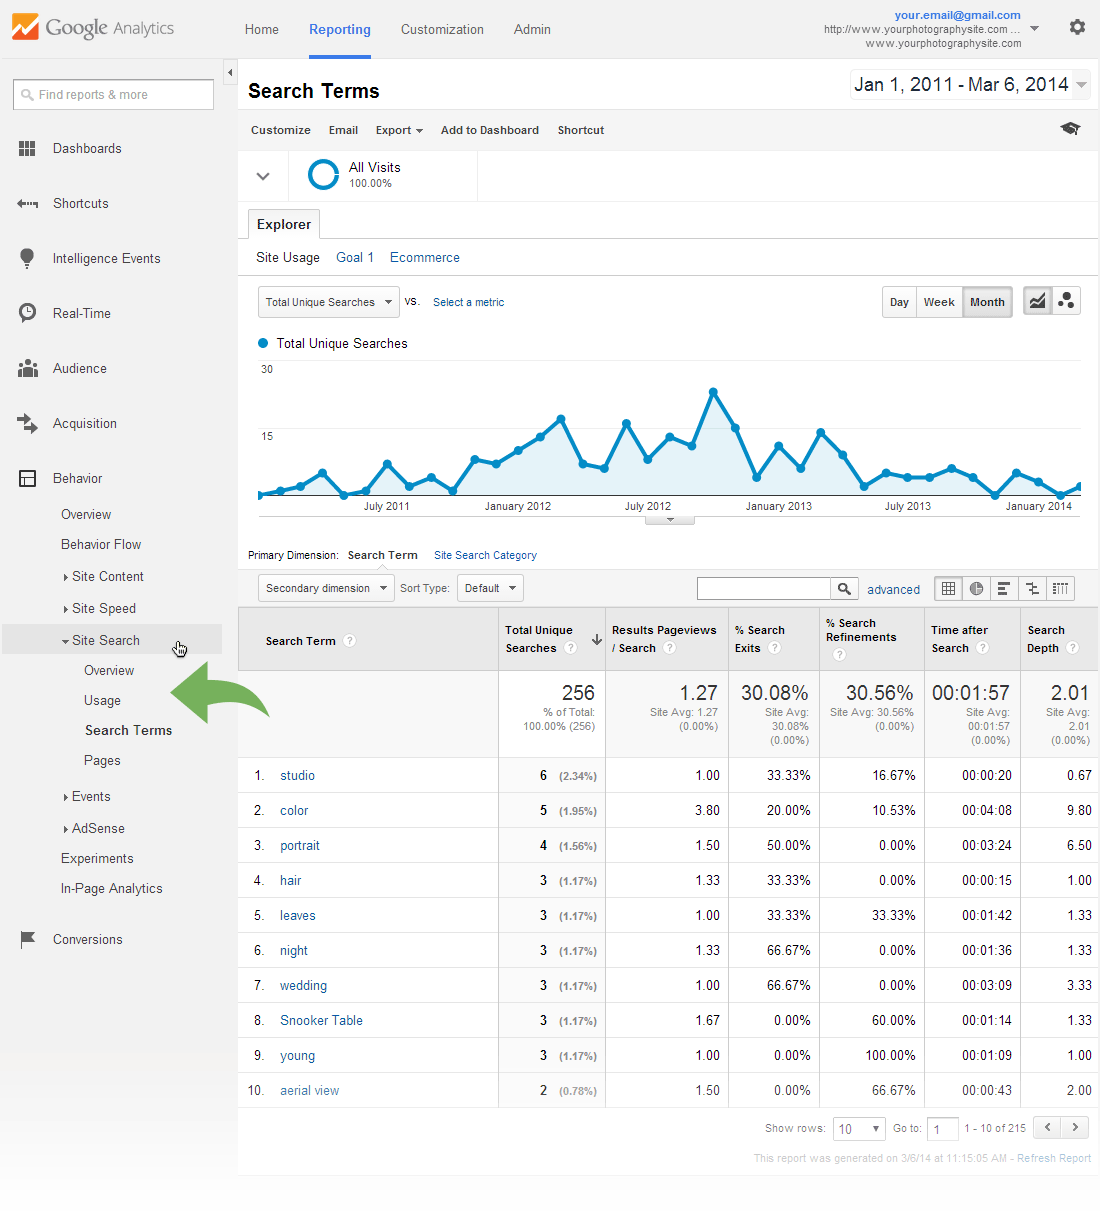Switch to the Ecommerce tab

pyautogui.click(x=424, y=257)
